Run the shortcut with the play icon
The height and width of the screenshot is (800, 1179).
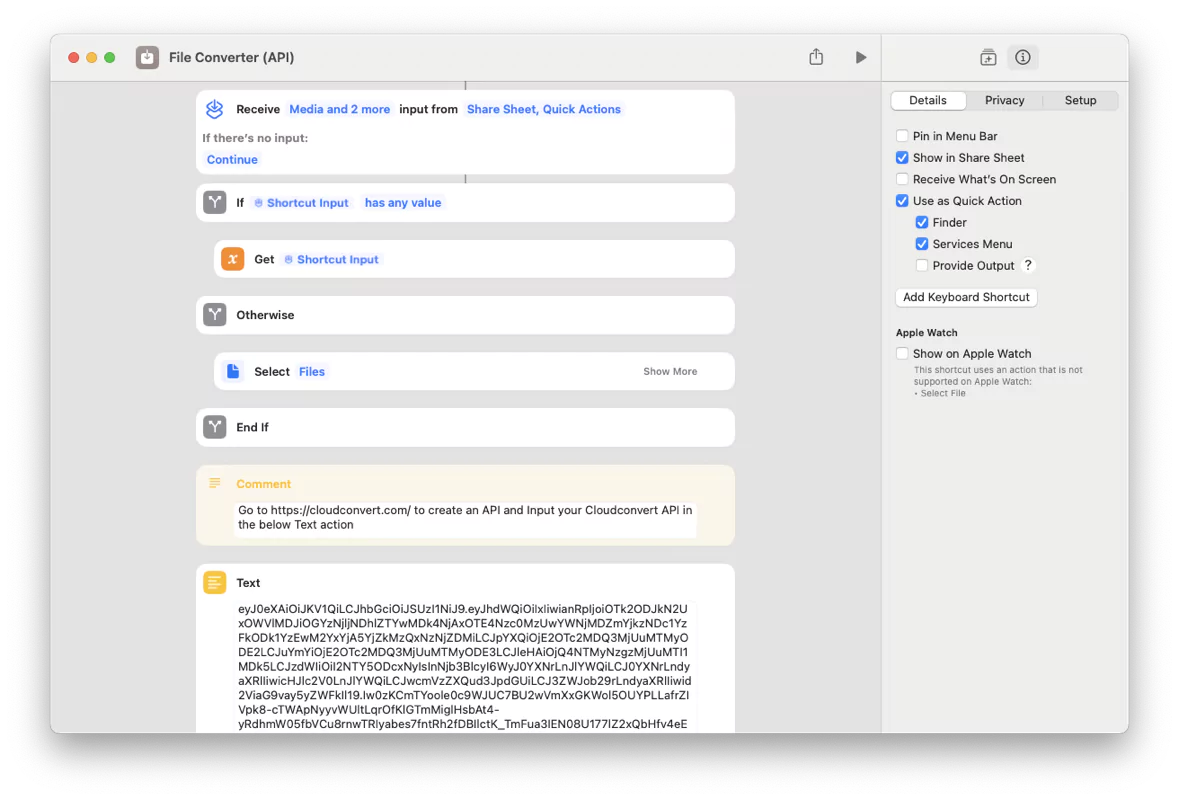tap(860, 57)
